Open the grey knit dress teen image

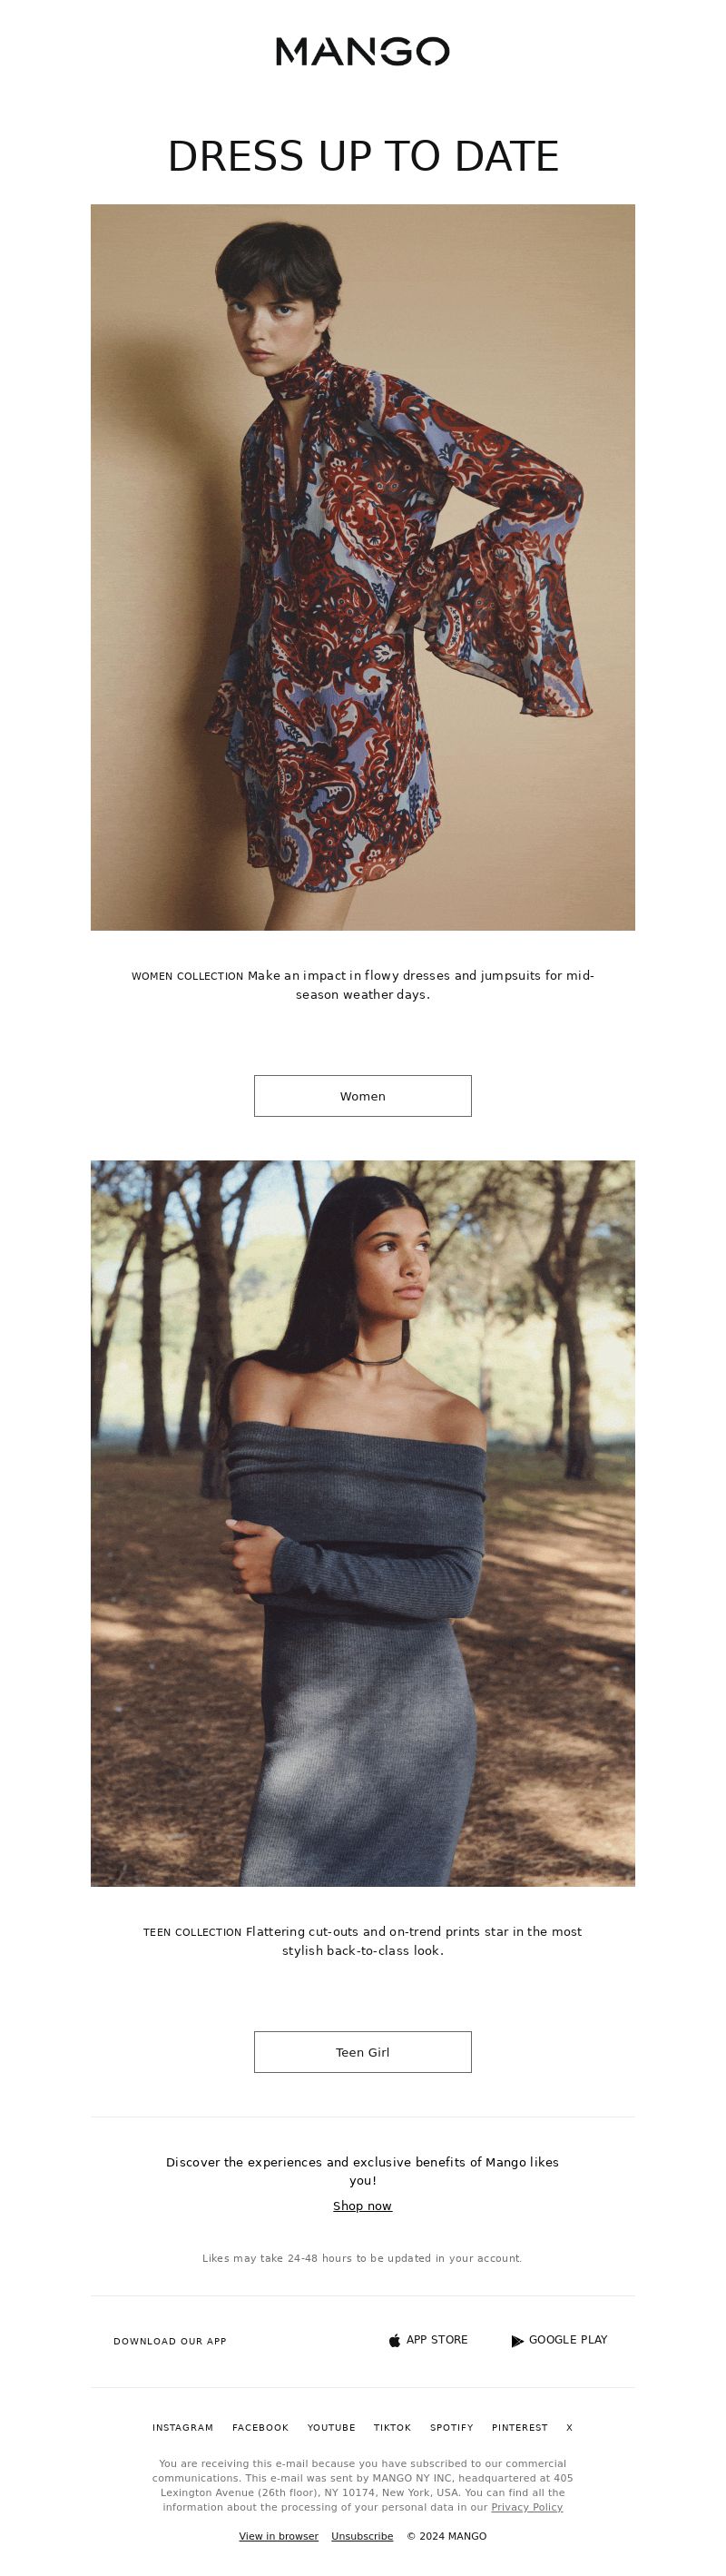(x=363, y=1523)
